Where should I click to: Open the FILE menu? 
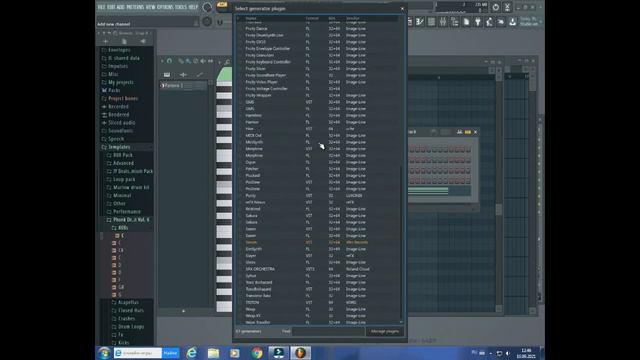click(101, 7)
